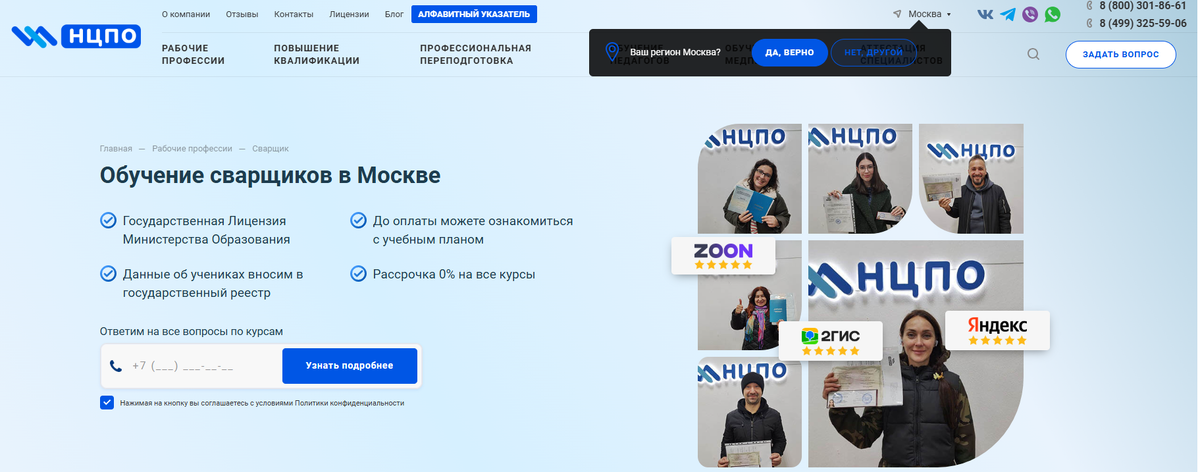1200x472 pixels.
Task: Open the Контакты page
Action: pos(293,14)
